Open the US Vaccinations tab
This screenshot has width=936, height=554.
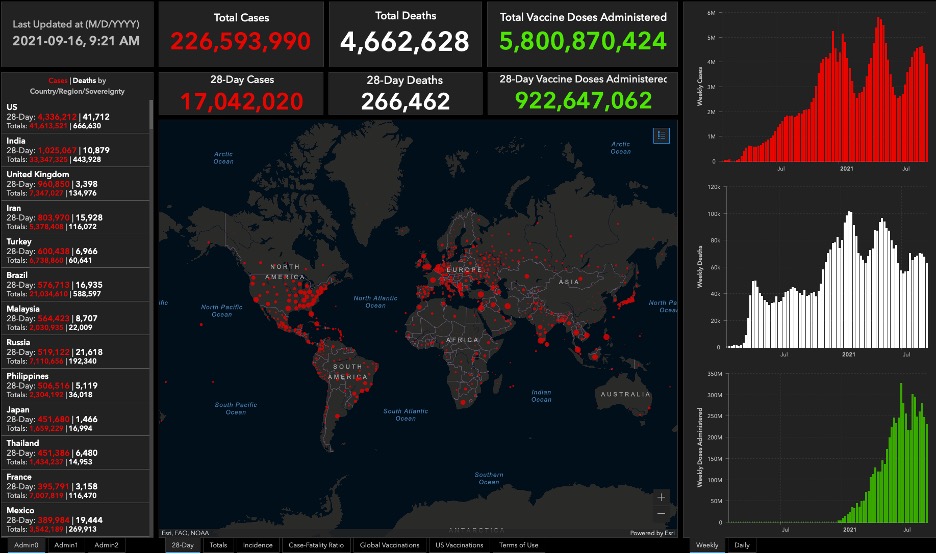(459, 545)
